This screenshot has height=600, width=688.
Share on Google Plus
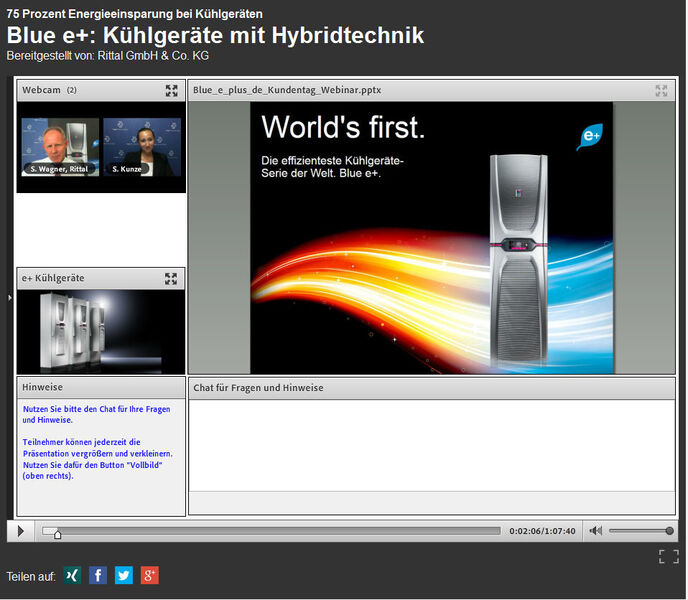pos(150,575)
